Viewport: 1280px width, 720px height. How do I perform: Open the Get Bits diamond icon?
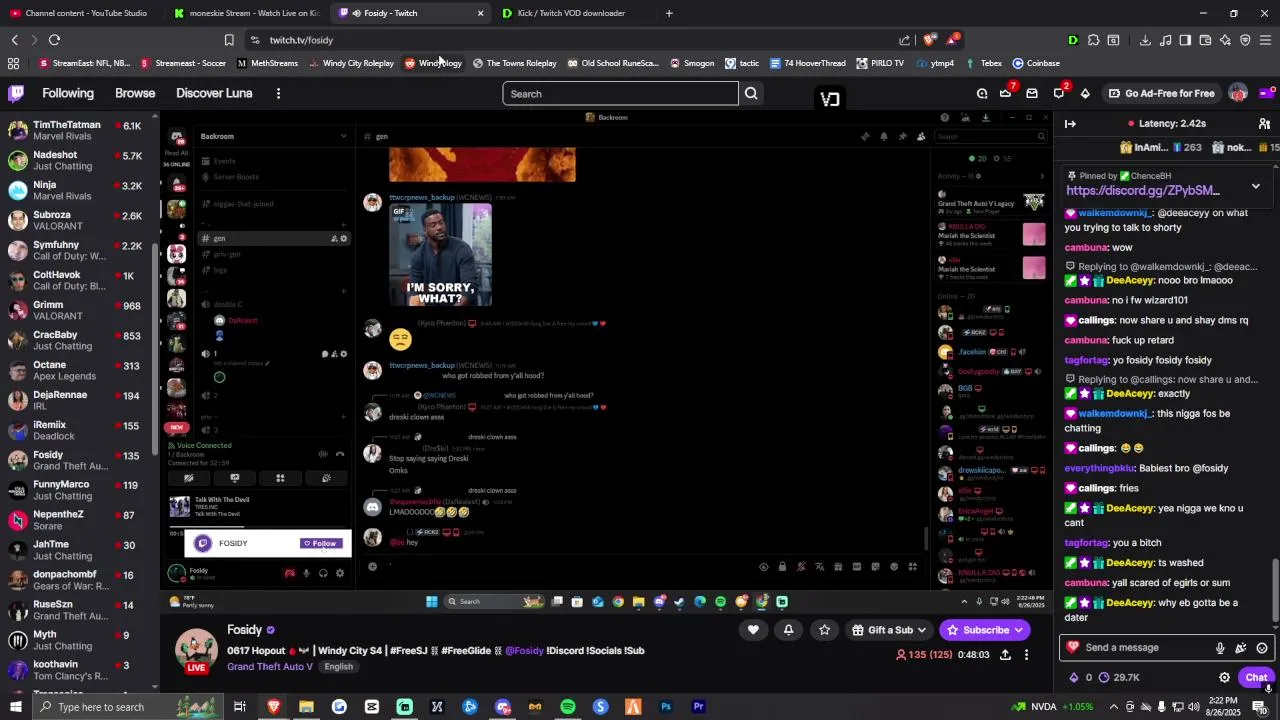(x=1085, y=94)
